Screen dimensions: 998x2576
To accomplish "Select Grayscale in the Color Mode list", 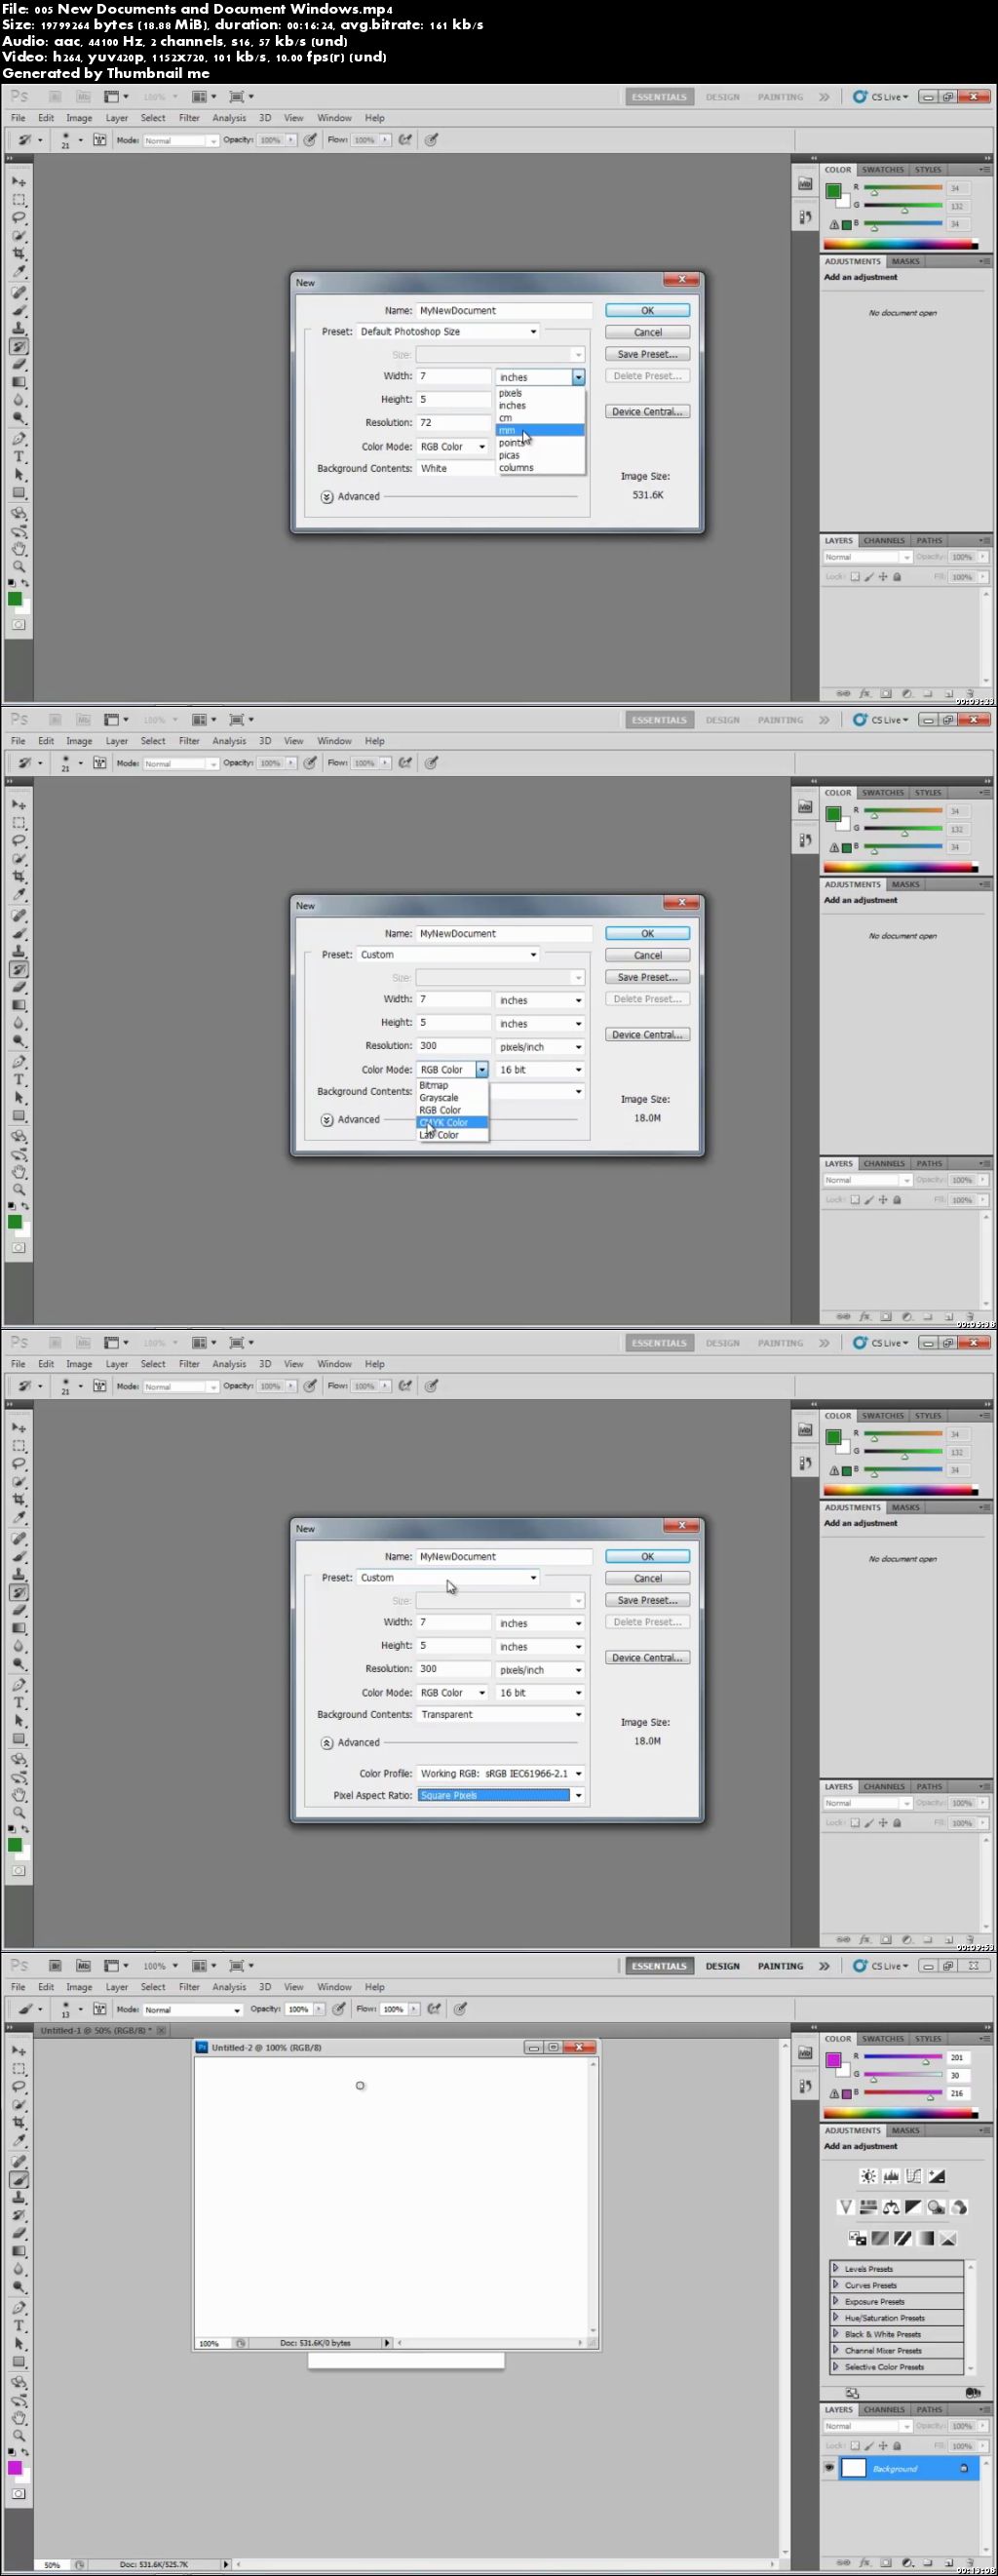I will (x=452, y=1098).
